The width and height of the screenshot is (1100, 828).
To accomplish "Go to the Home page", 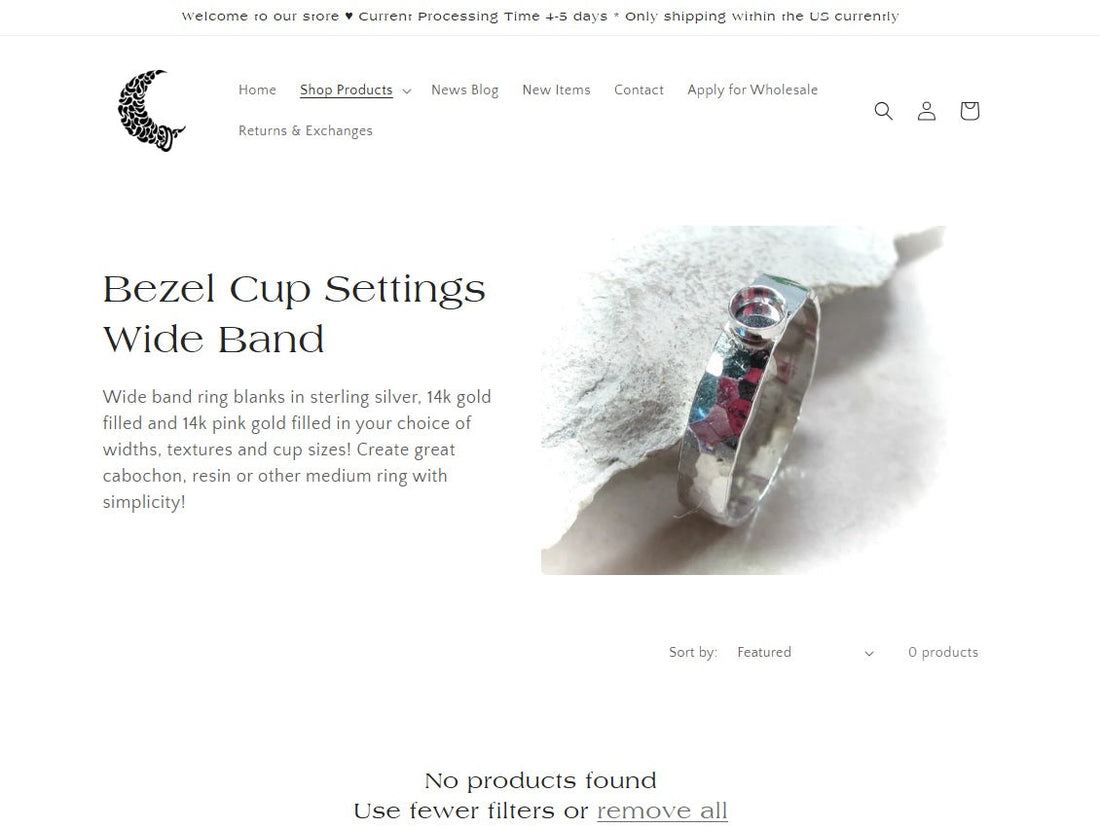I will tap(257, 90).
